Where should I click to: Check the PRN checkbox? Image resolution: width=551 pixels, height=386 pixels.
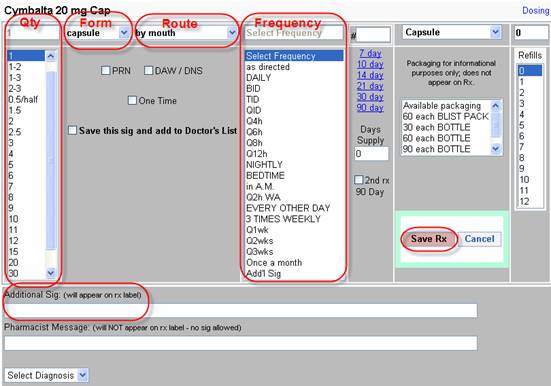(105, 70)
